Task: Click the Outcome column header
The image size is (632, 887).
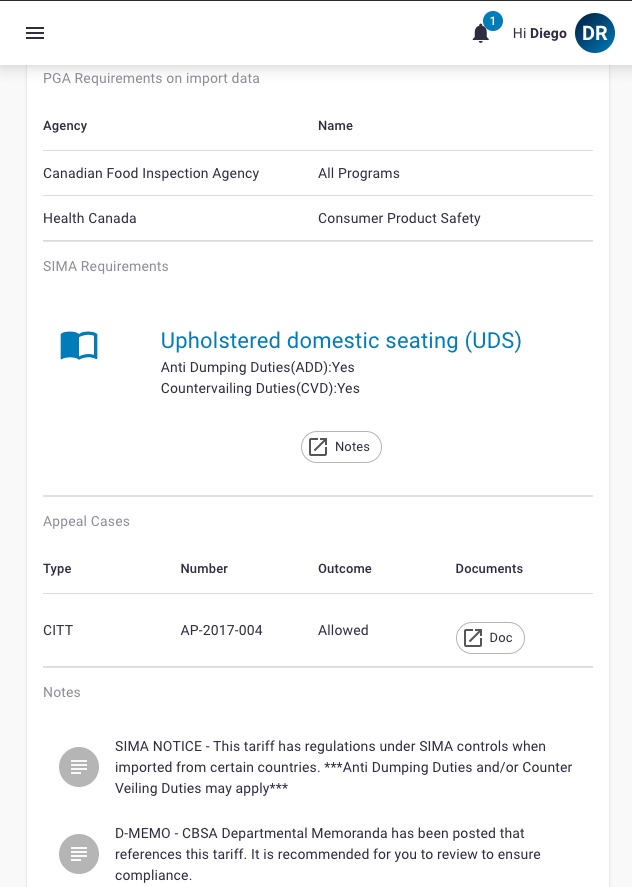Action: pyautogui.click(x=345, y=569)
